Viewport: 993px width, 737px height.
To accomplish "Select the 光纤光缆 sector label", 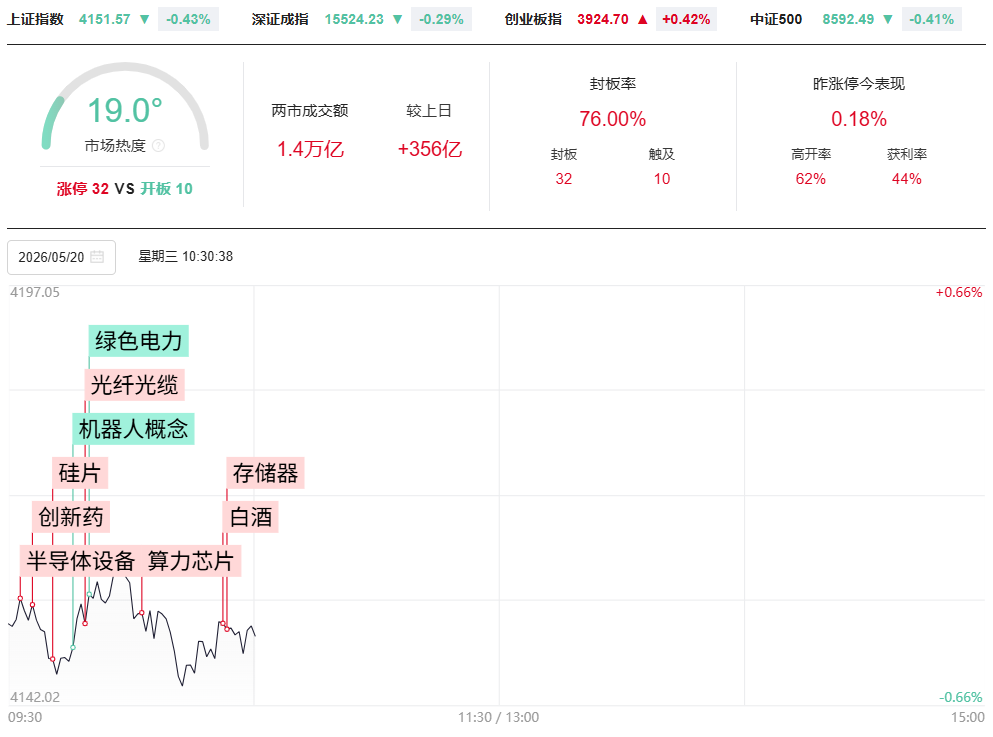I will click(x=134, y=385).
